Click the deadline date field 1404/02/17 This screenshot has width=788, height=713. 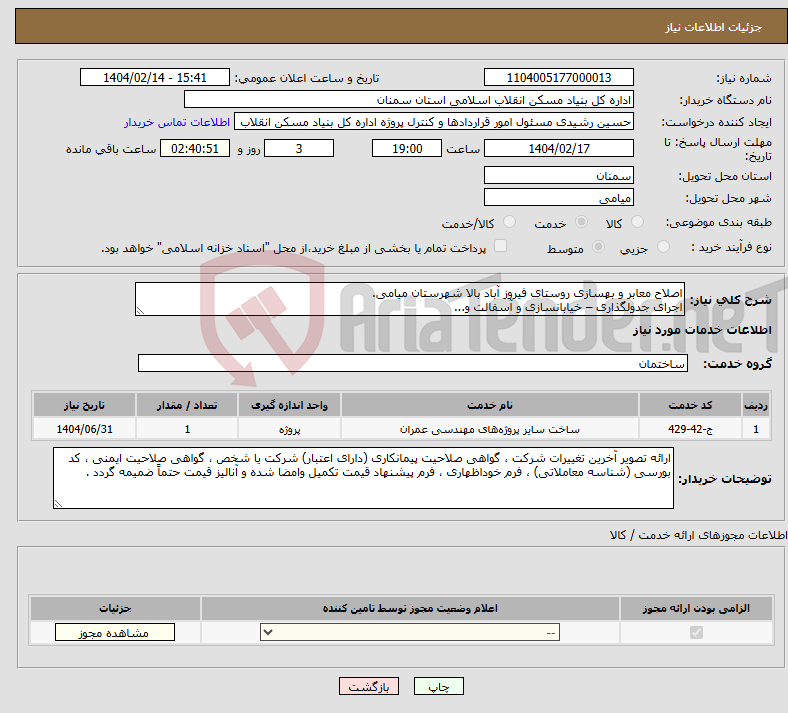pyautogui.click(x=559, y=148)
